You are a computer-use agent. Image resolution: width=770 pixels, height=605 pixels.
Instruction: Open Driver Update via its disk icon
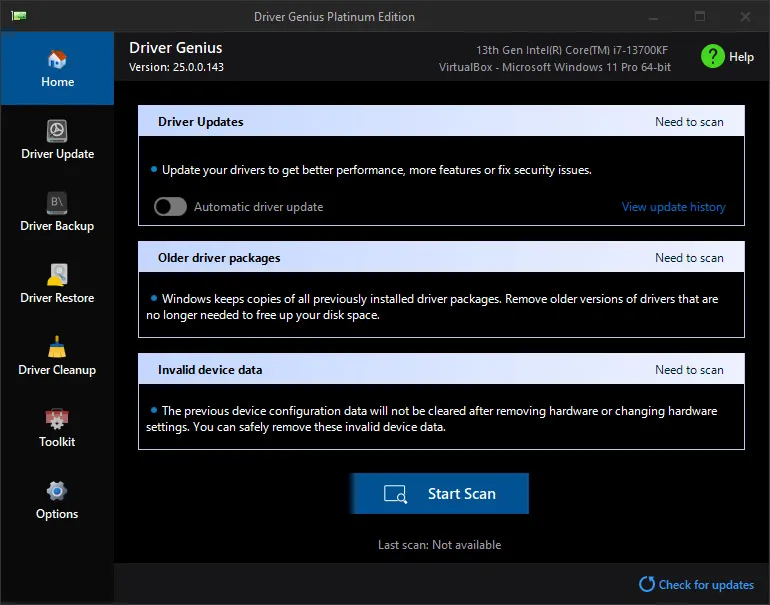[57, 131]
